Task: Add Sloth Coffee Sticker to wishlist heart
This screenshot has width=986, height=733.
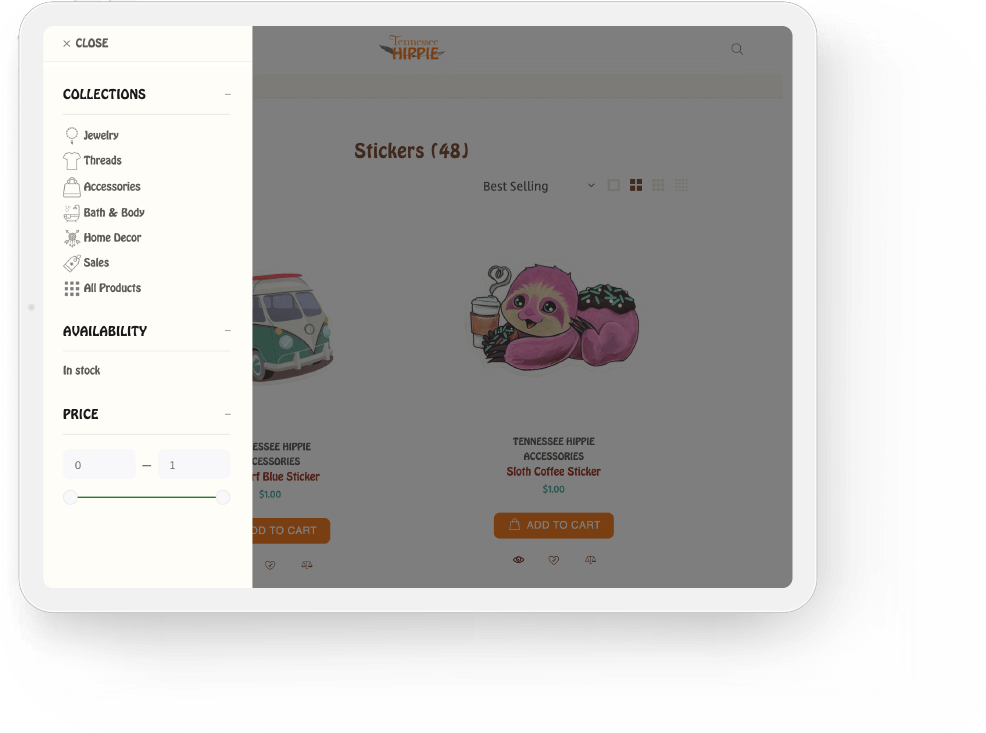Action: coord(553,559)
